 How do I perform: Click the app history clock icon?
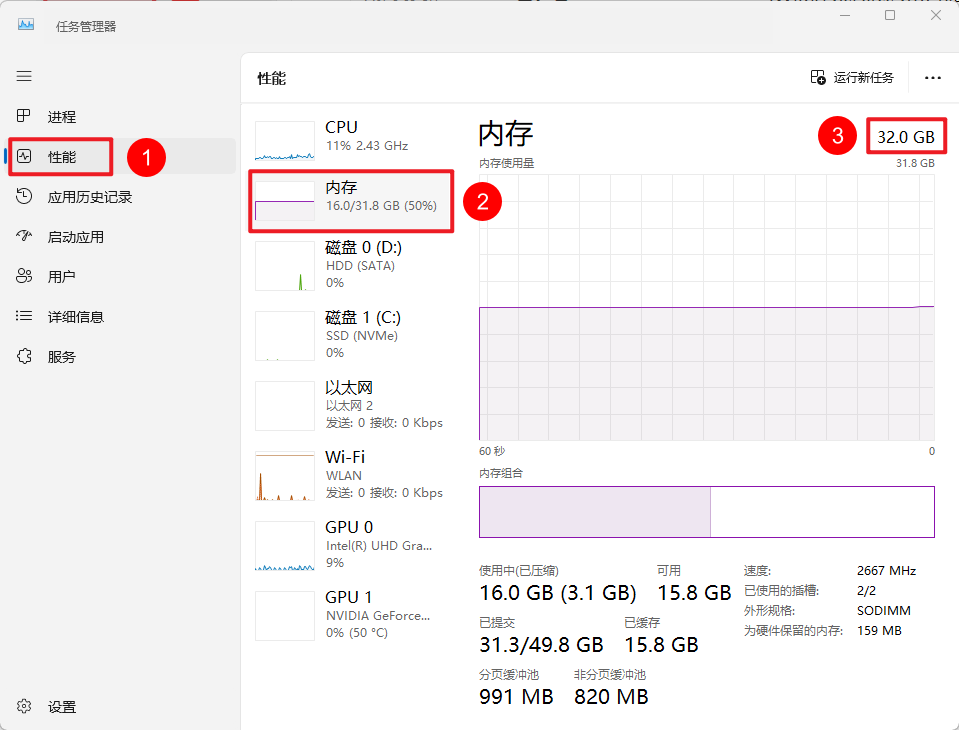pos(24,196)
